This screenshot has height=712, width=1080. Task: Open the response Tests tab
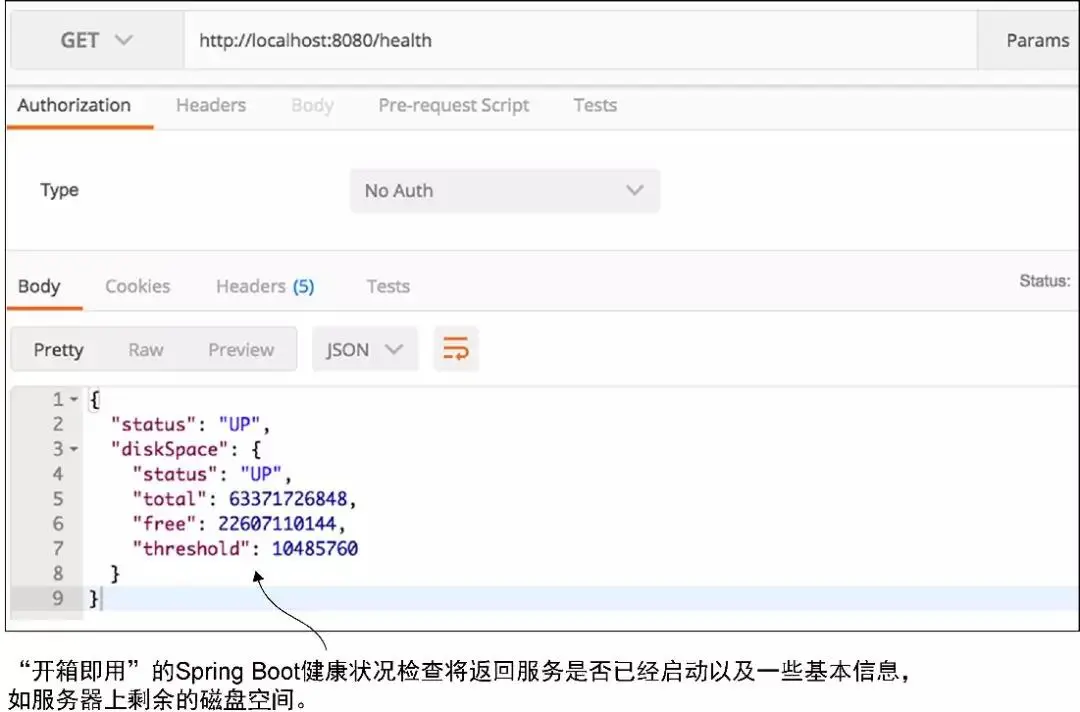pos(388,286)
